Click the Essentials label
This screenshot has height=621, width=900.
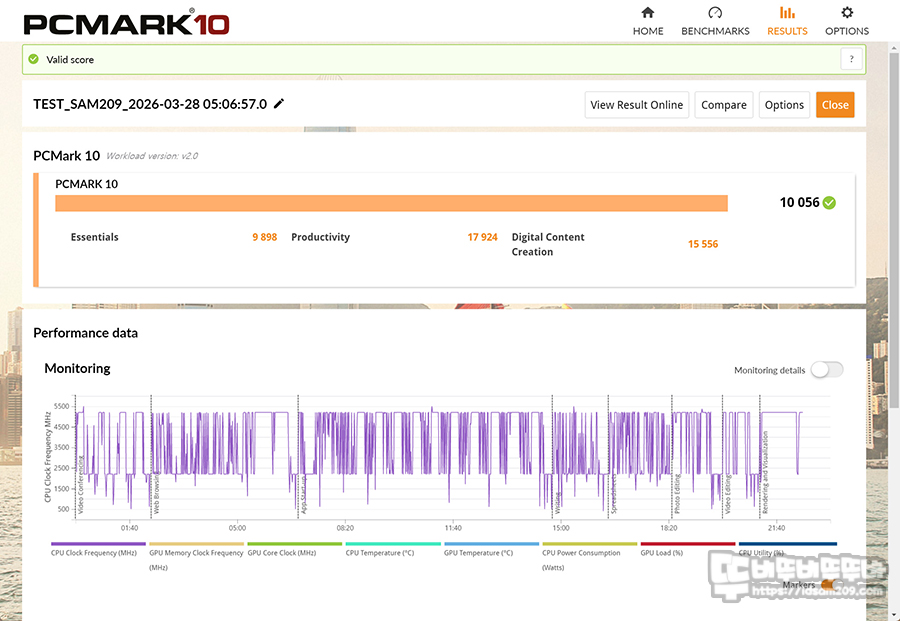[x=95, y=237]
